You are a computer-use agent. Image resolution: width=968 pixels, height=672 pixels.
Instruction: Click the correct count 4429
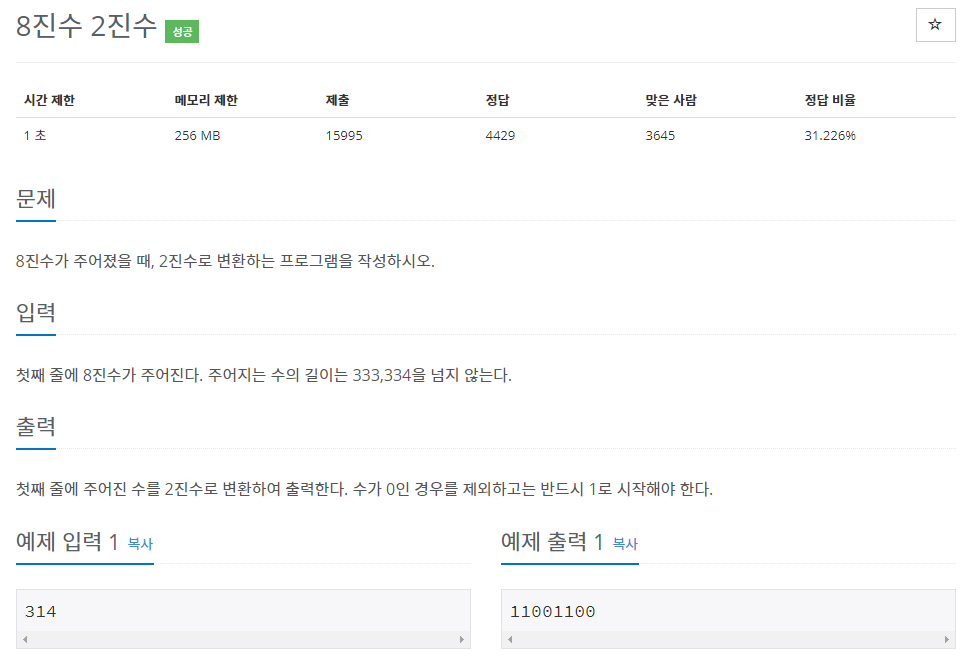pyautogui.click(x=500, y=135)
